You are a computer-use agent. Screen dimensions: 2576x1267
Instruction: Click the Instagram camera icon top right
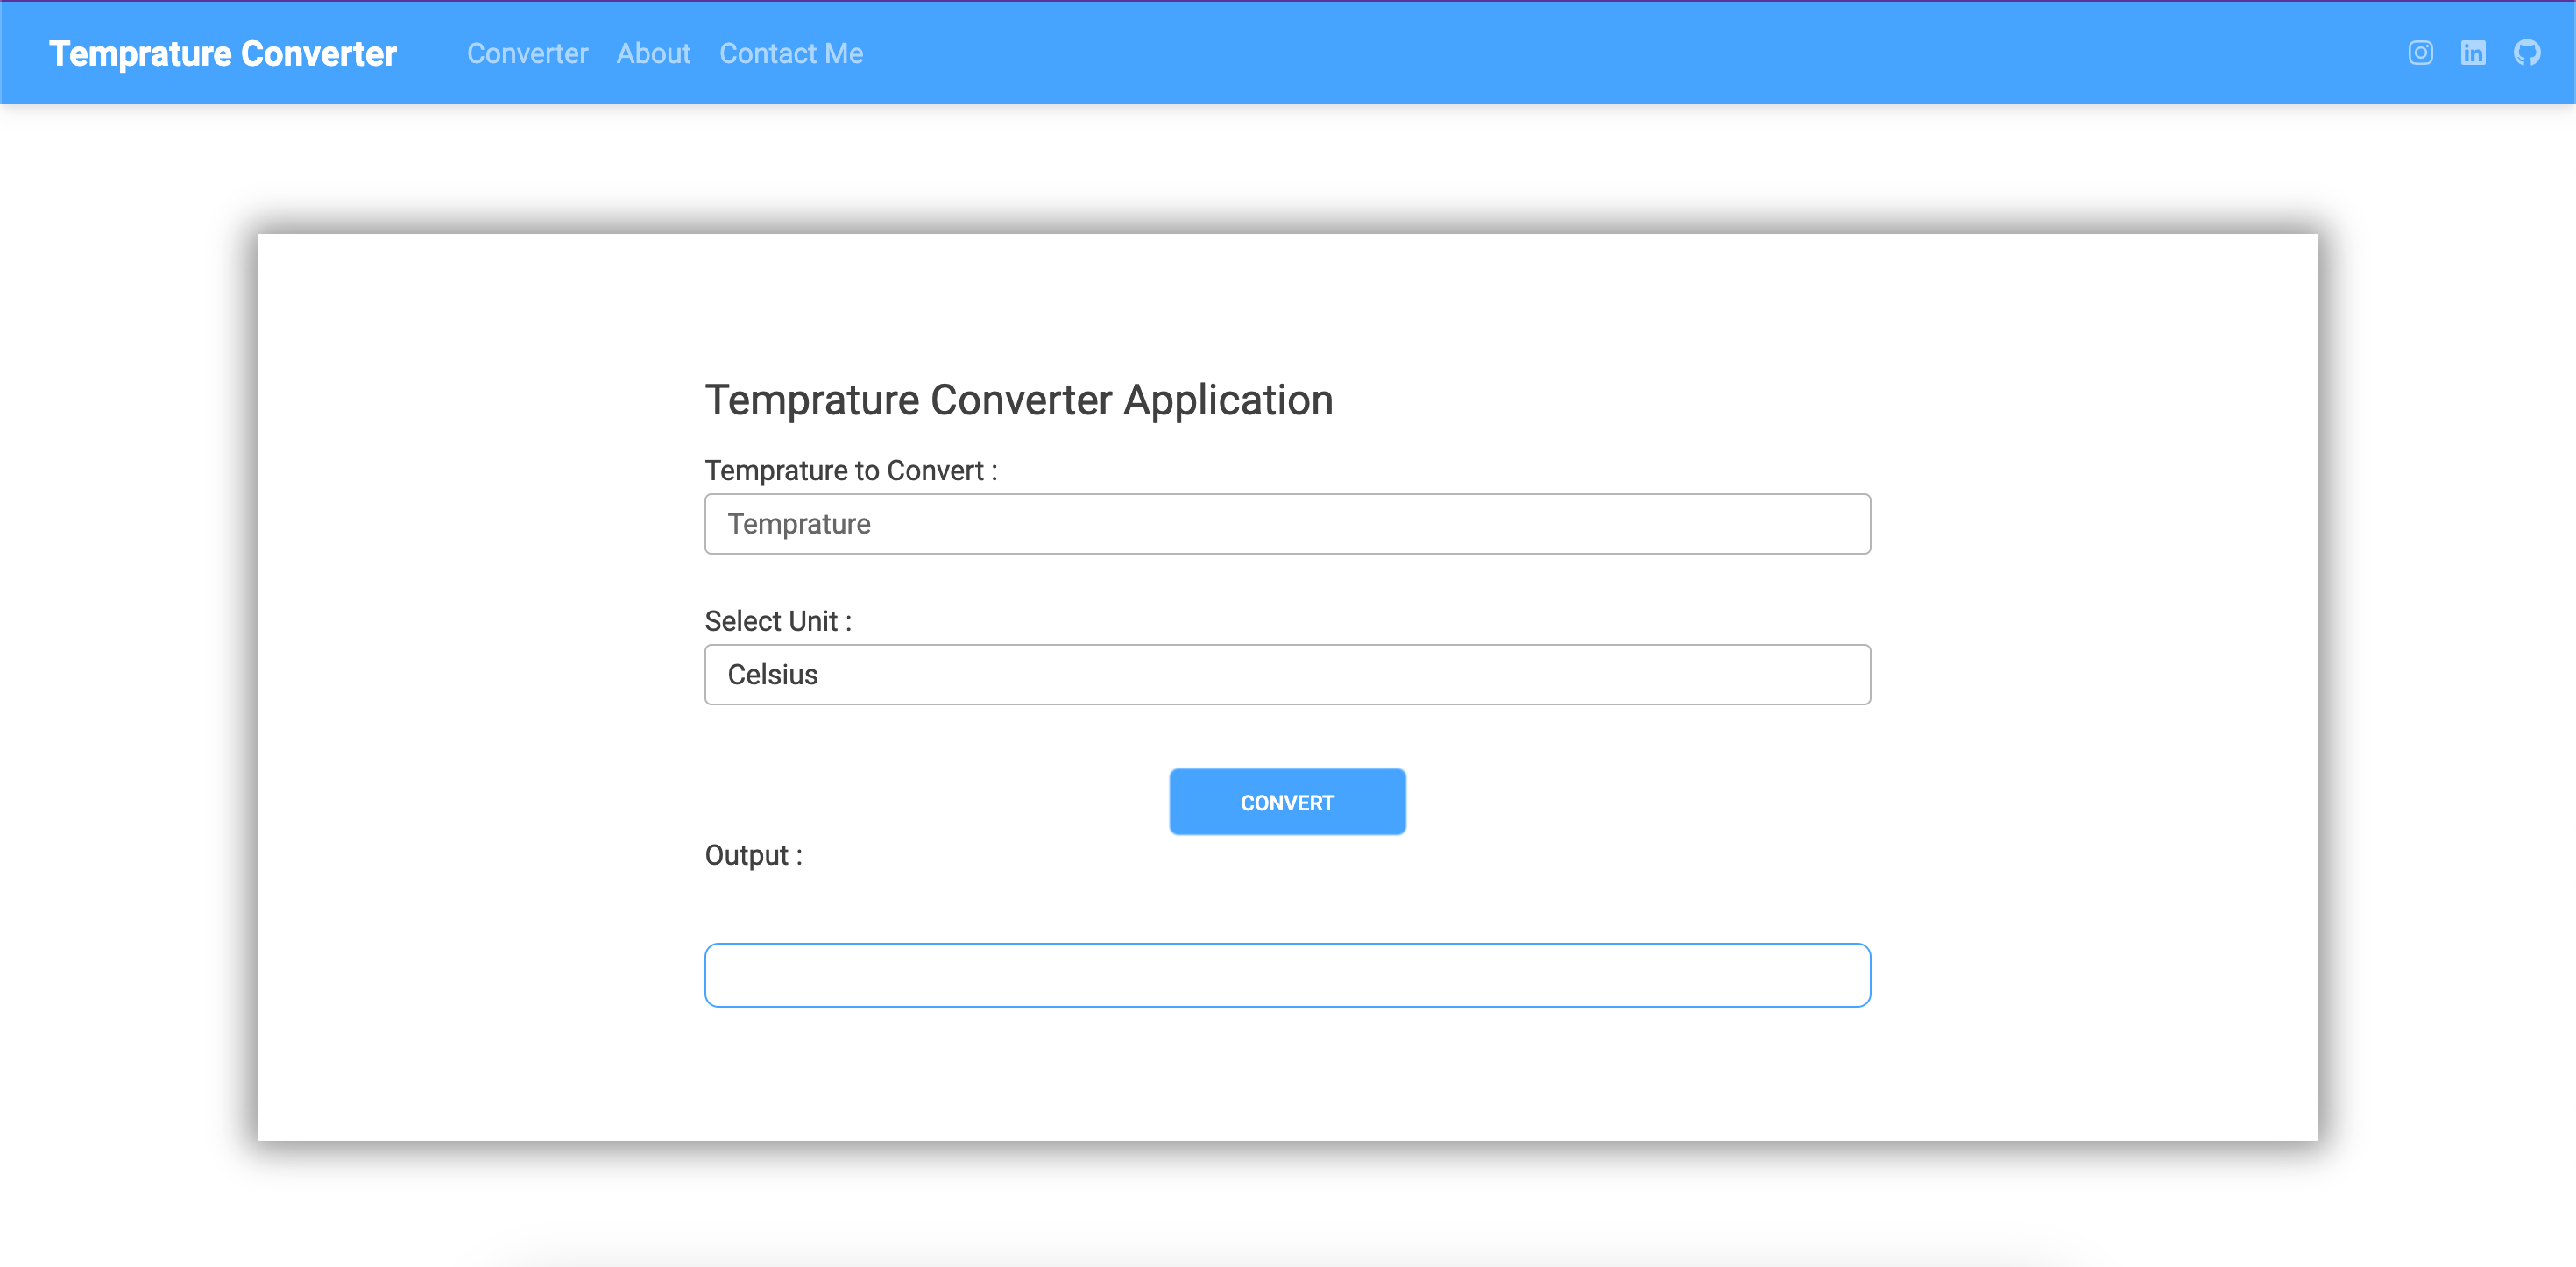tap(2421, 53)
